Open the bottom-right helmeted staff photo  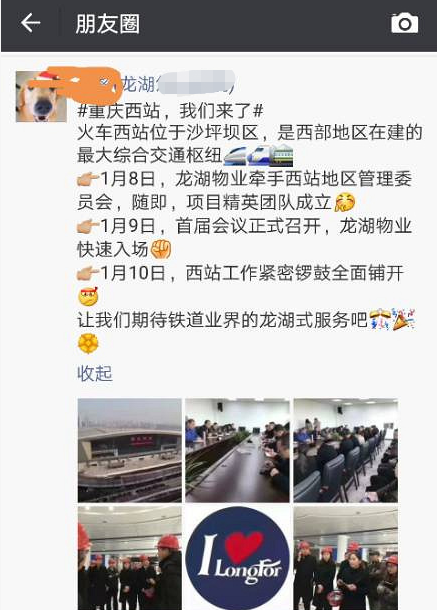[346, 558]
